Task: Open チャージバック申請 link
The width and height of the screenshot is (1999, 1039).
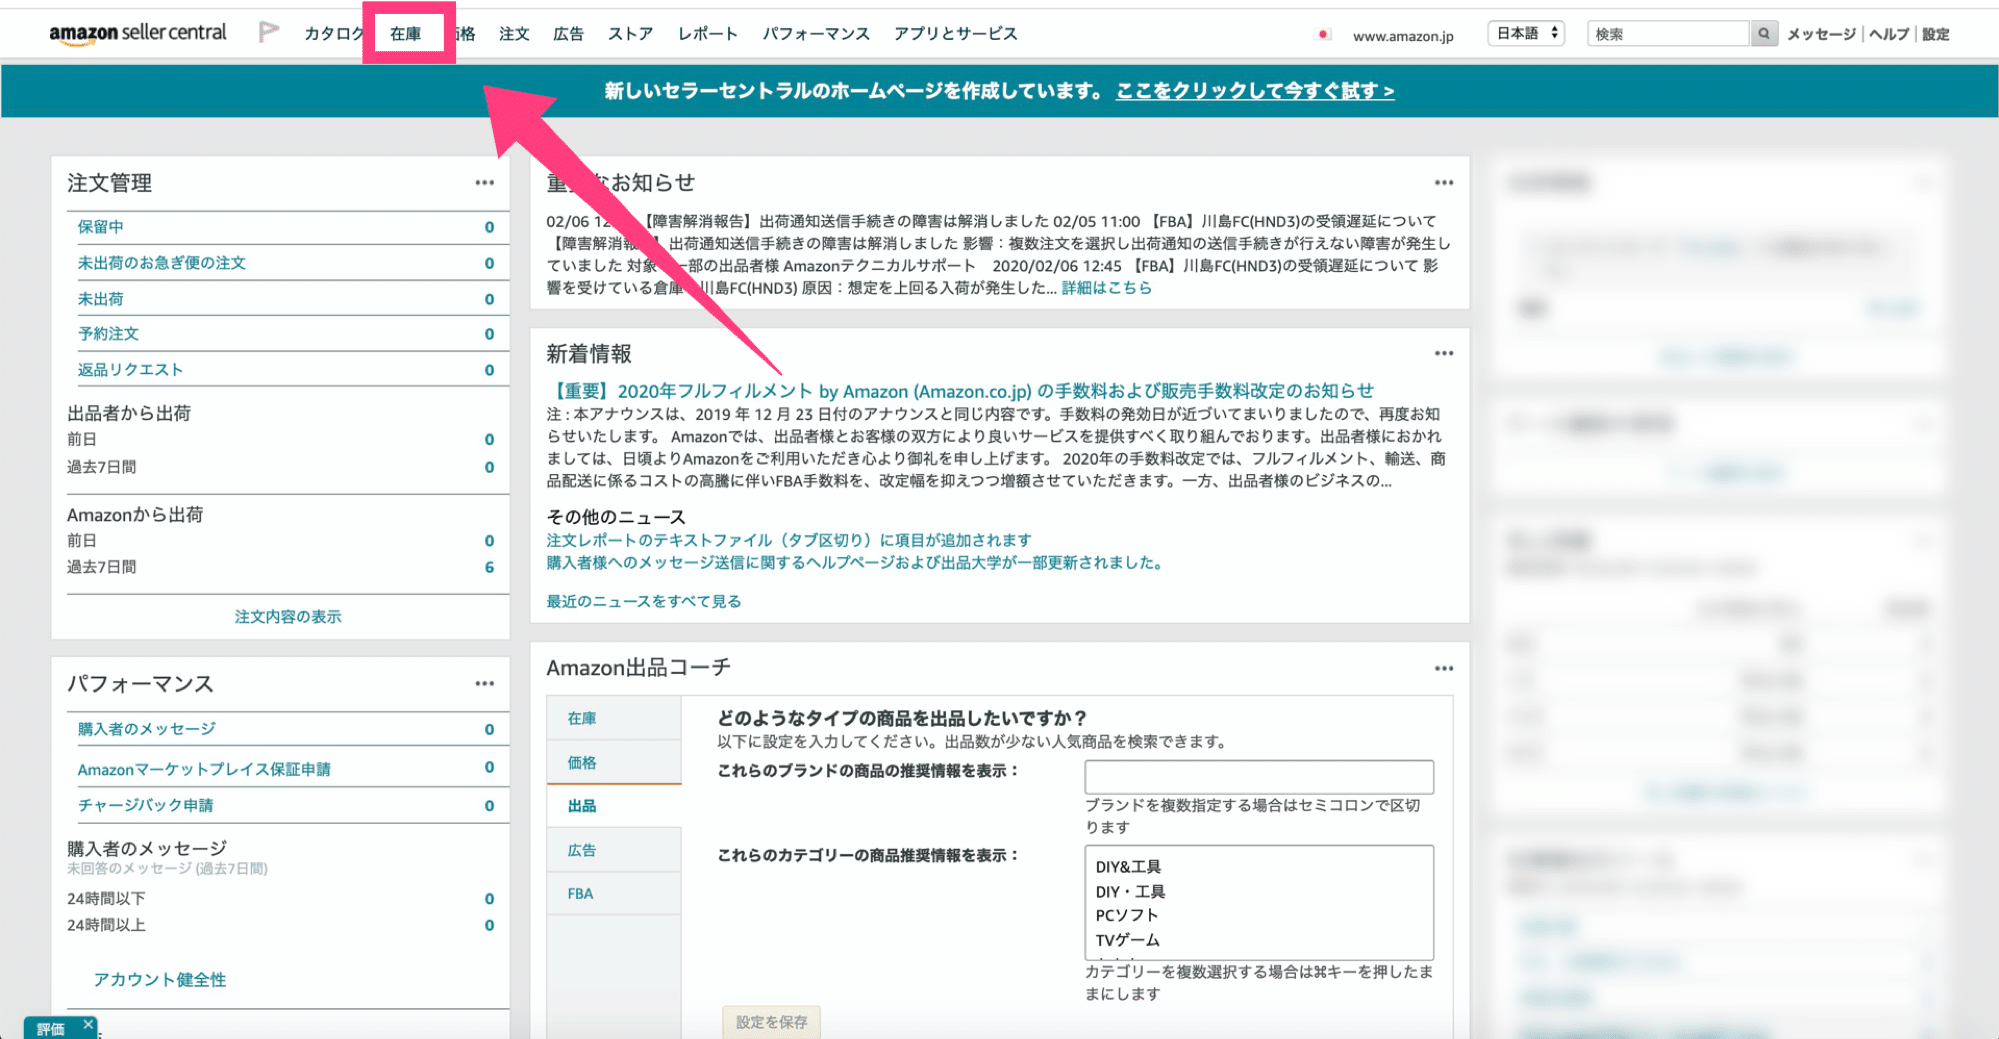Action: [x=146, y=805]
